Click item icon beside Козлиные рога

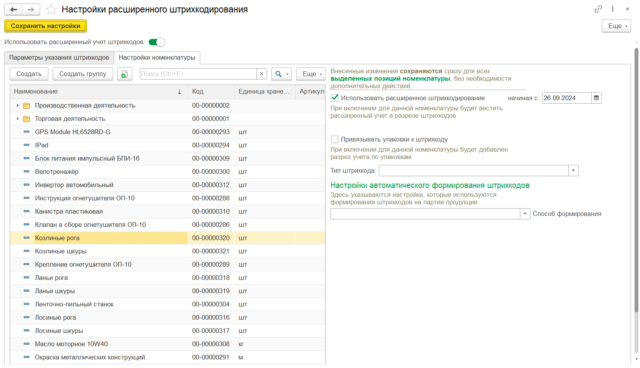tap(27, 238)
